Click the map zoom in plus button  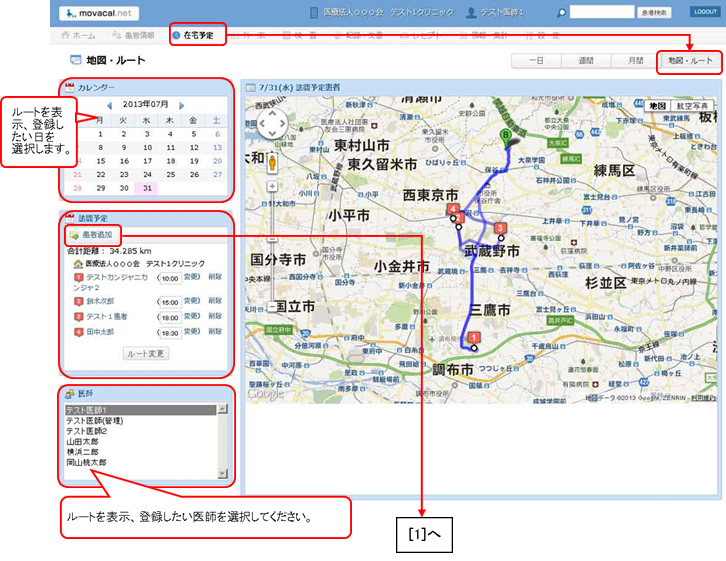(272, 184)
